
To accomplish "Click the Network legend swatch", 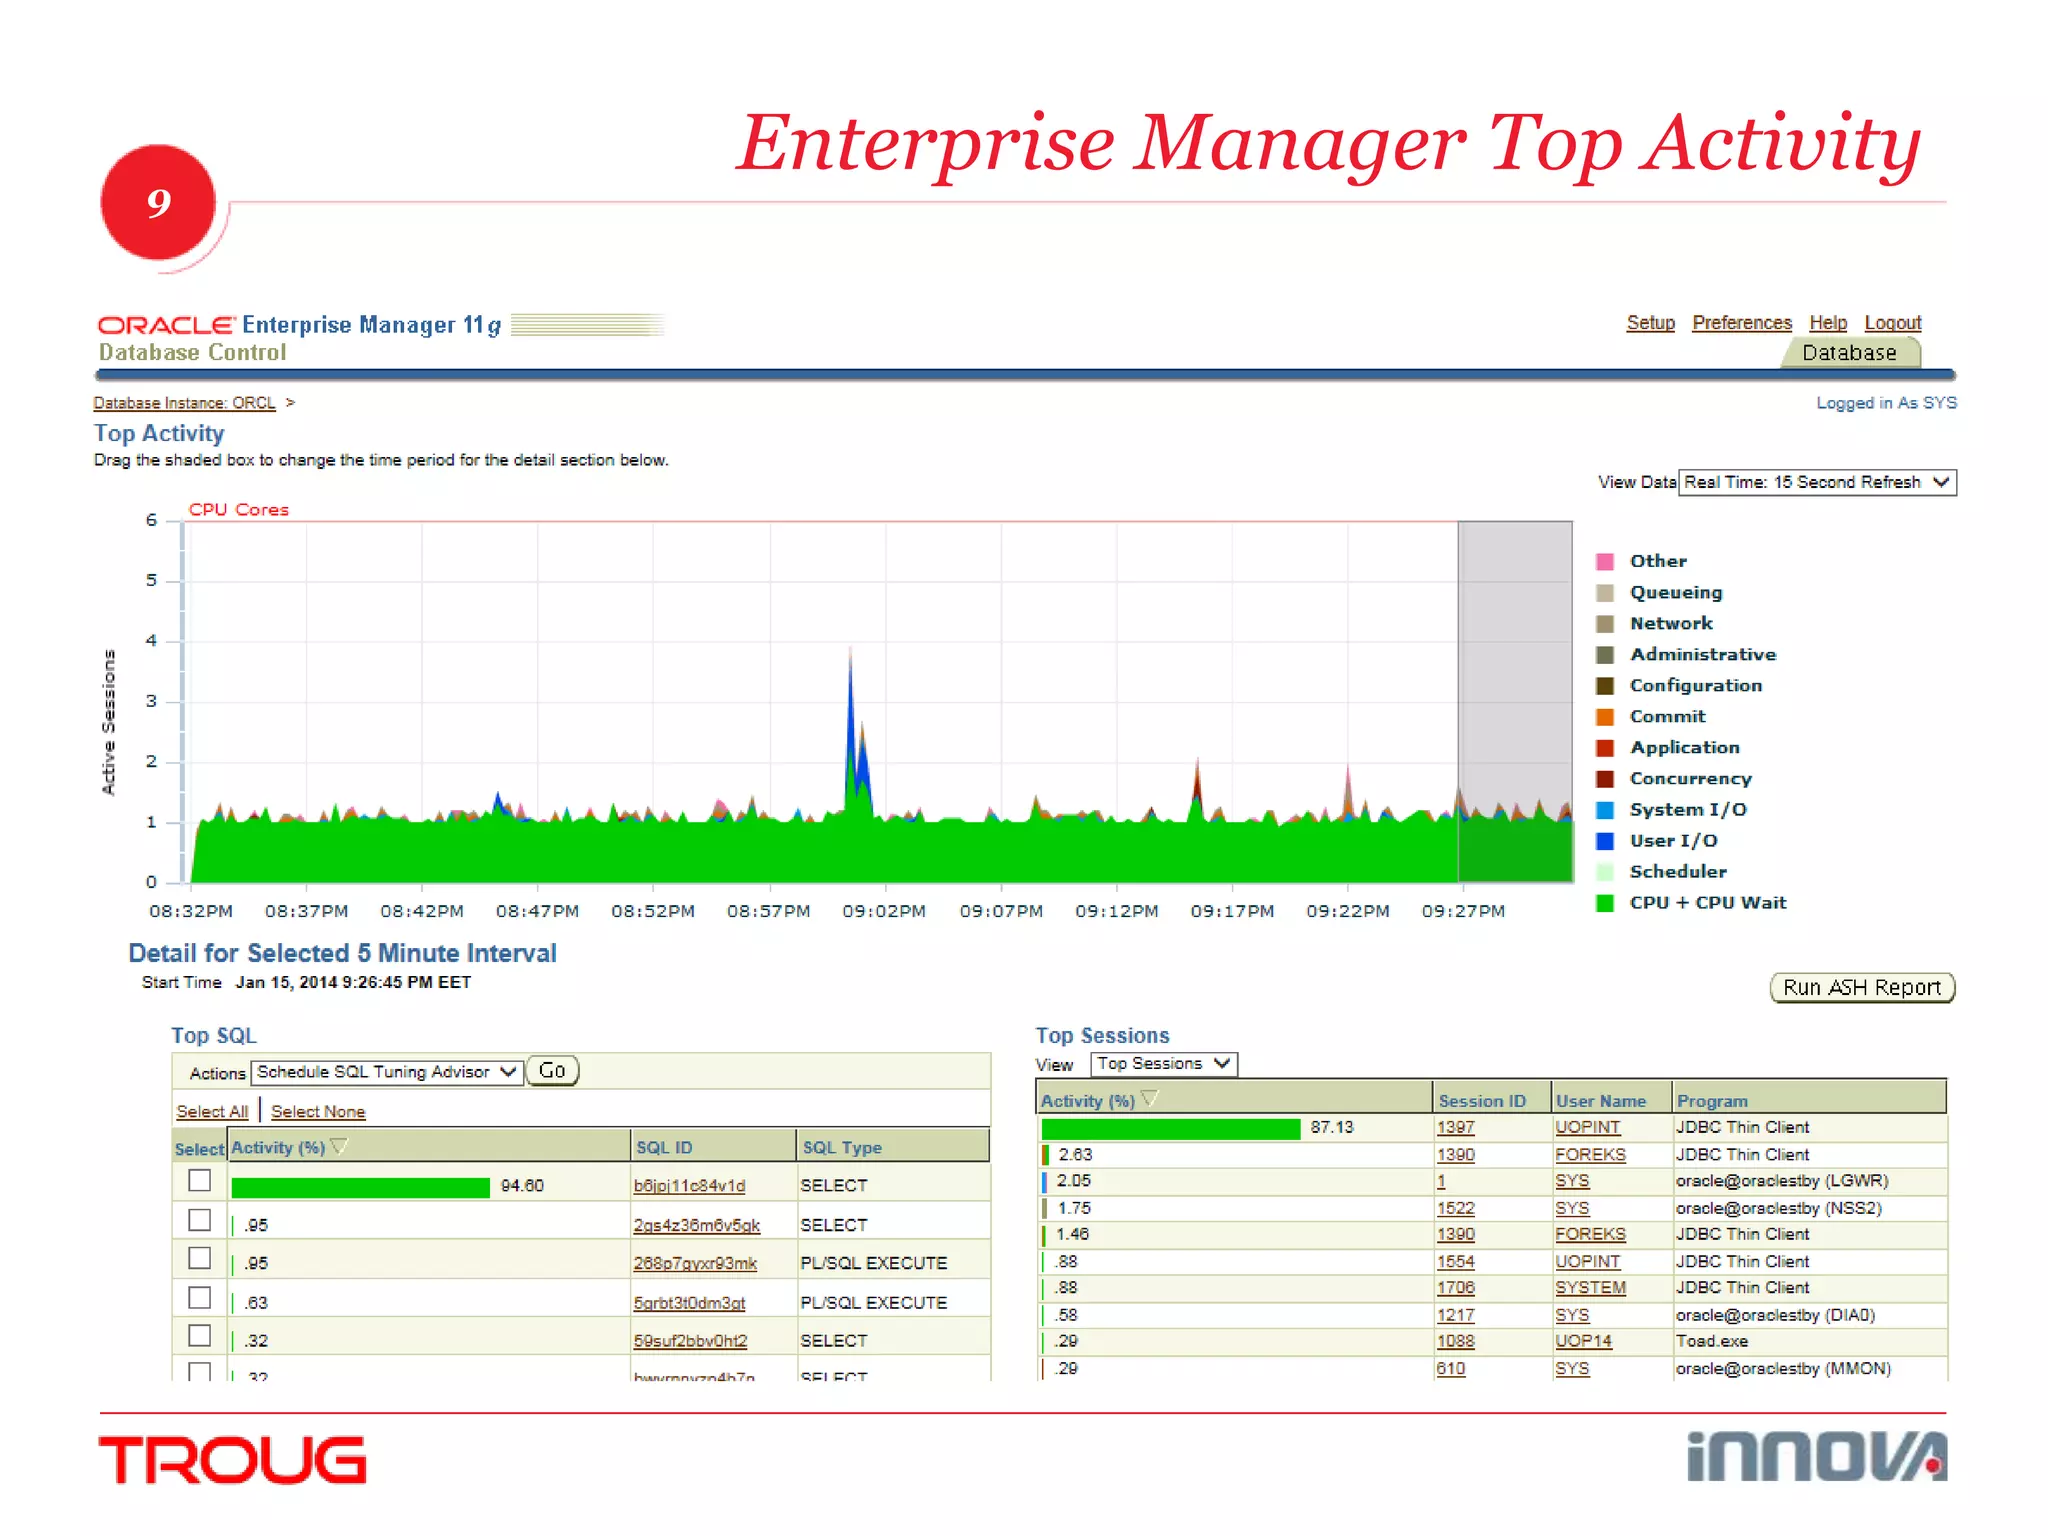I will (x=1605, y=624).
